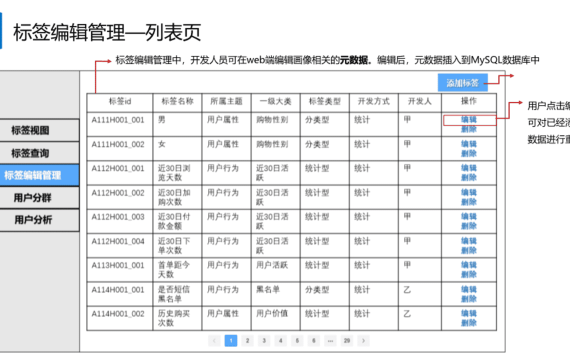
Task: Go to page 4 in pagination
Action: [280, 341]
